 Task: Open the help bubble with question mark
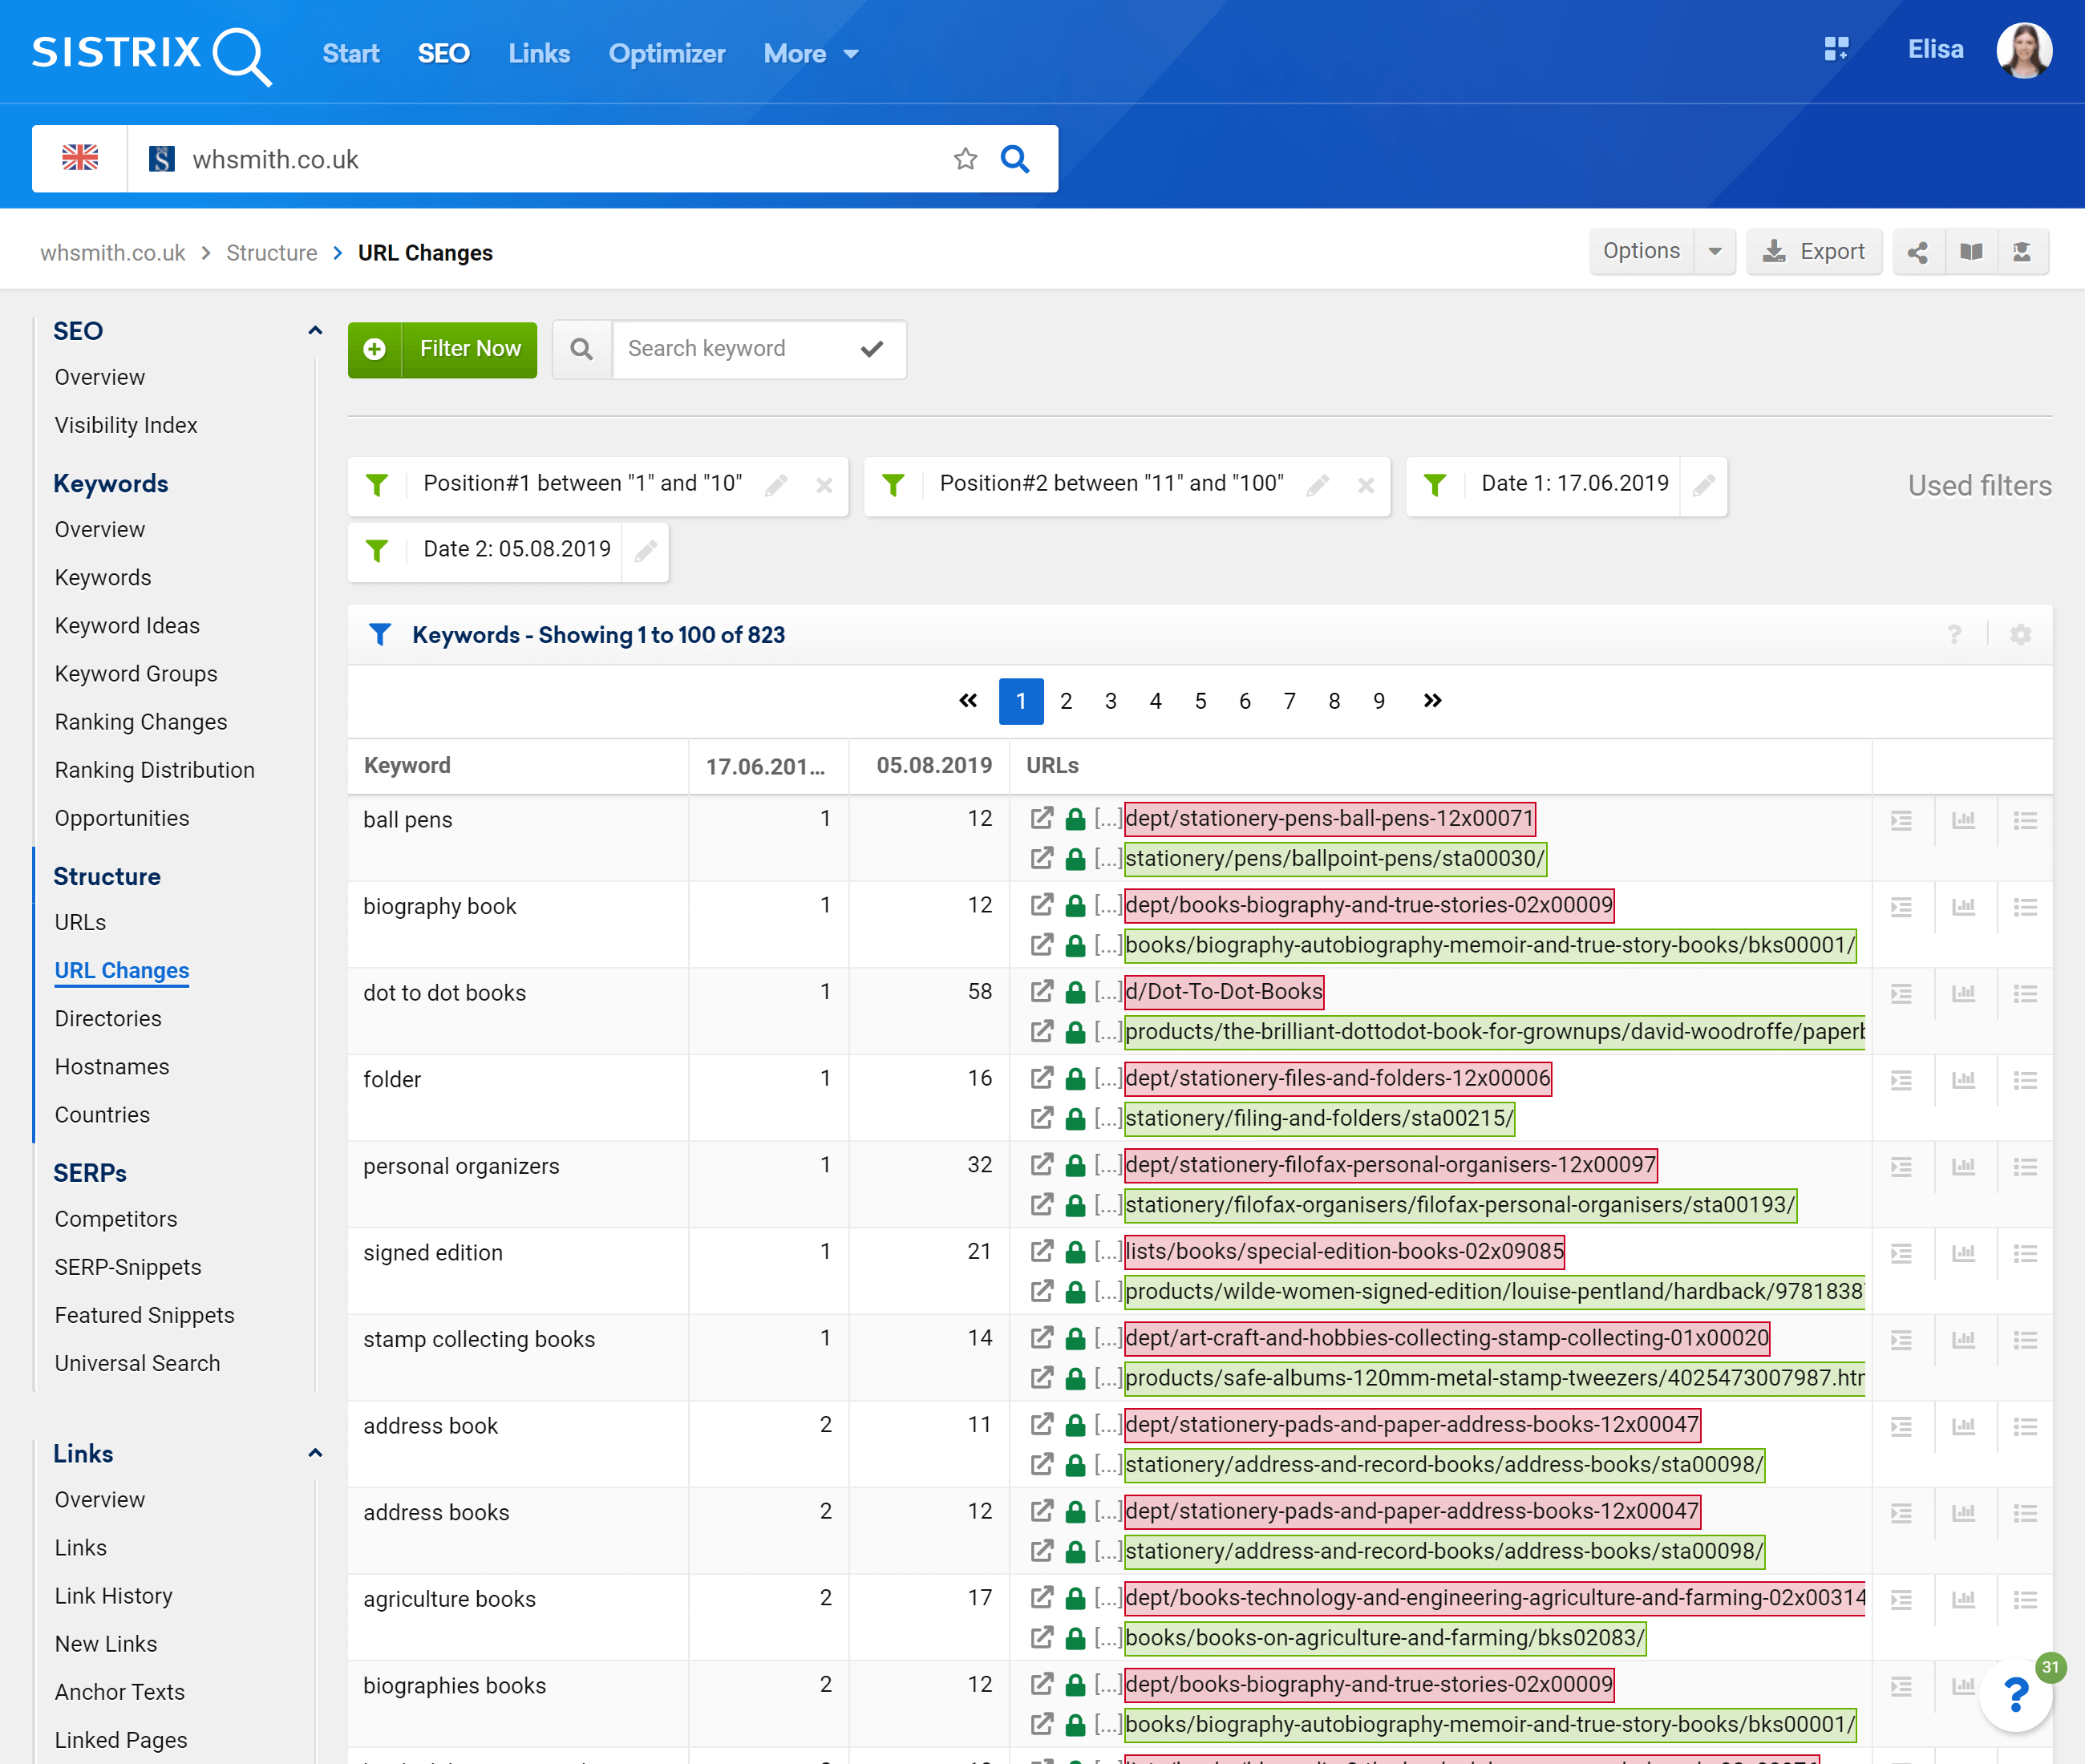click(x=2016, y=1695)
